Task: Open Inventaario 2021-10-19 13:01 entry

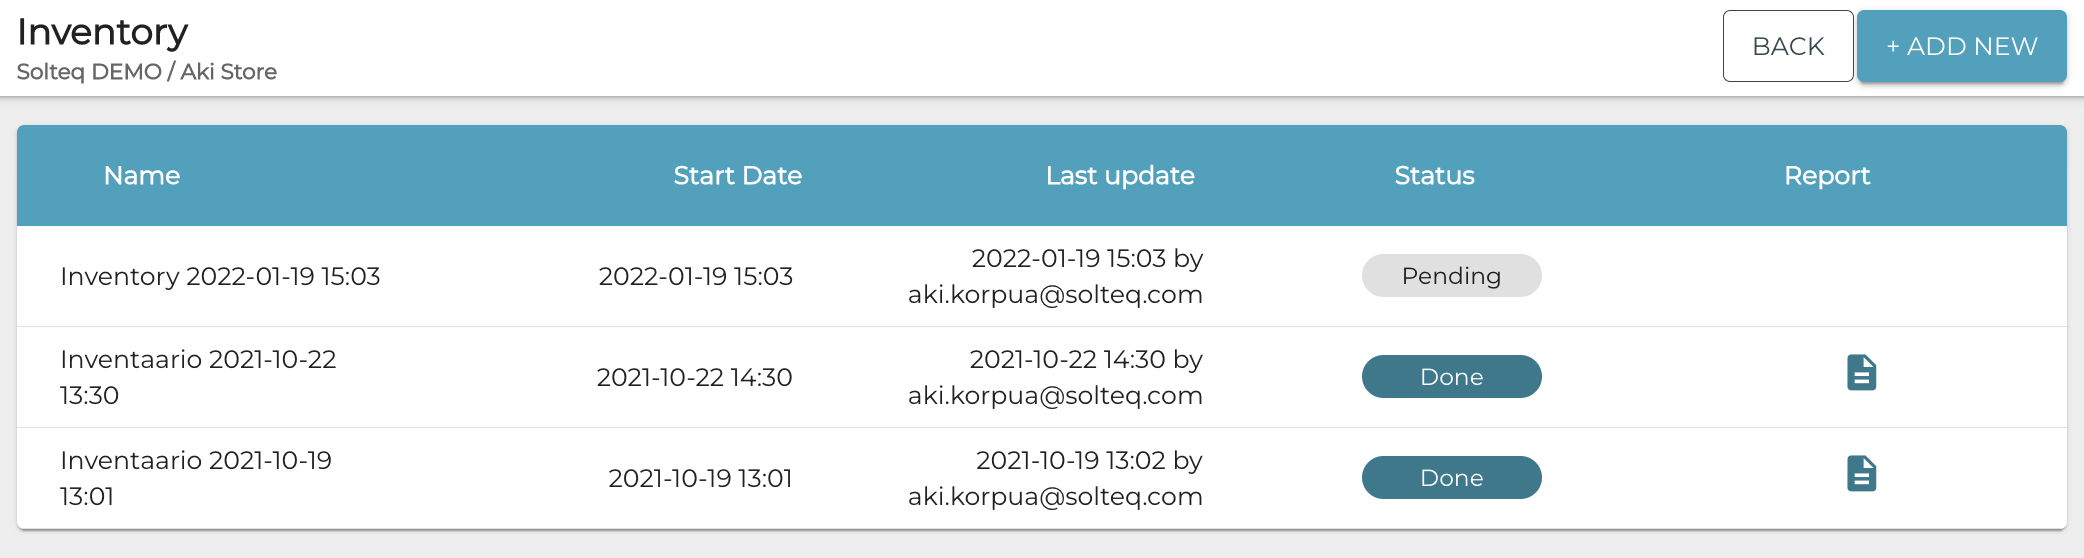Action: (x=196, y=478)
